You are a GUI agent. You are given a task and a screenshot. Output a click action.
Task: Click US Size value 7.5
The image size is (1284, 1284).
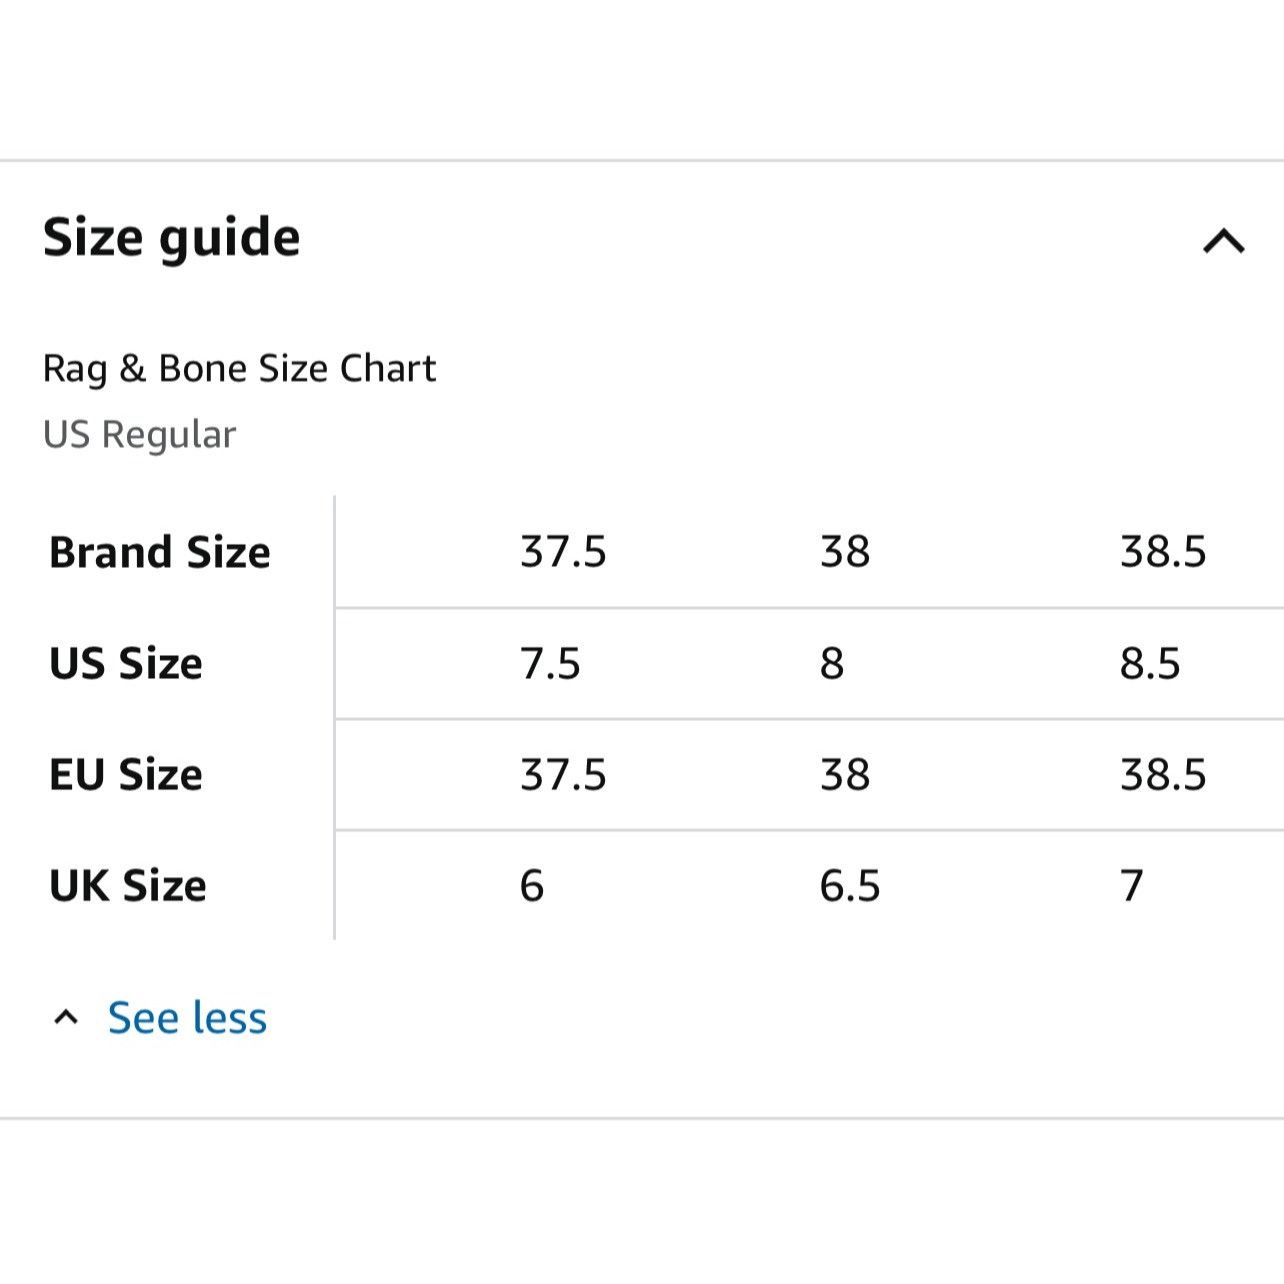coord(550,663)
